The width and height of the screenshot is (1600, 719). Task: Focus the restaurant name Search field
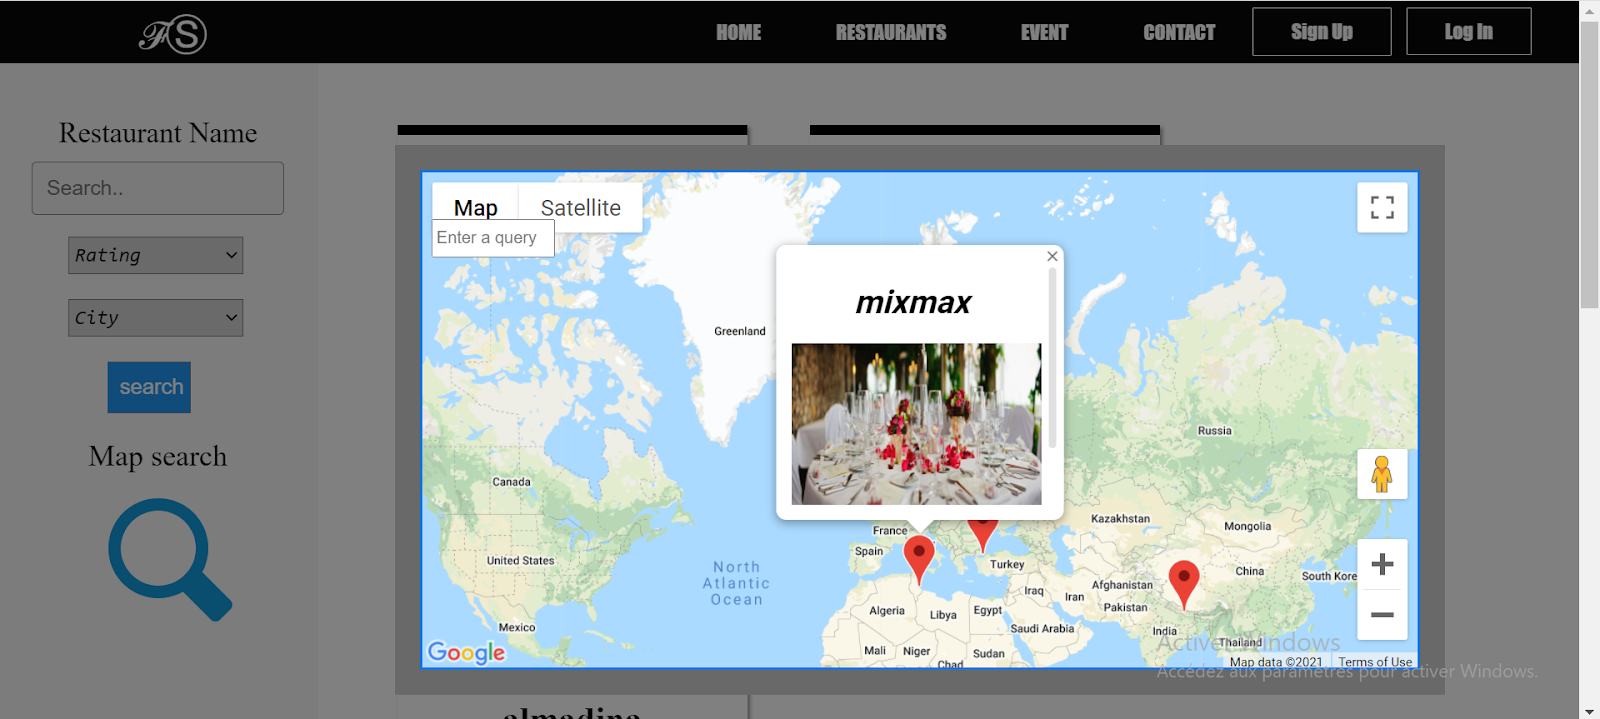coord(158,188)
